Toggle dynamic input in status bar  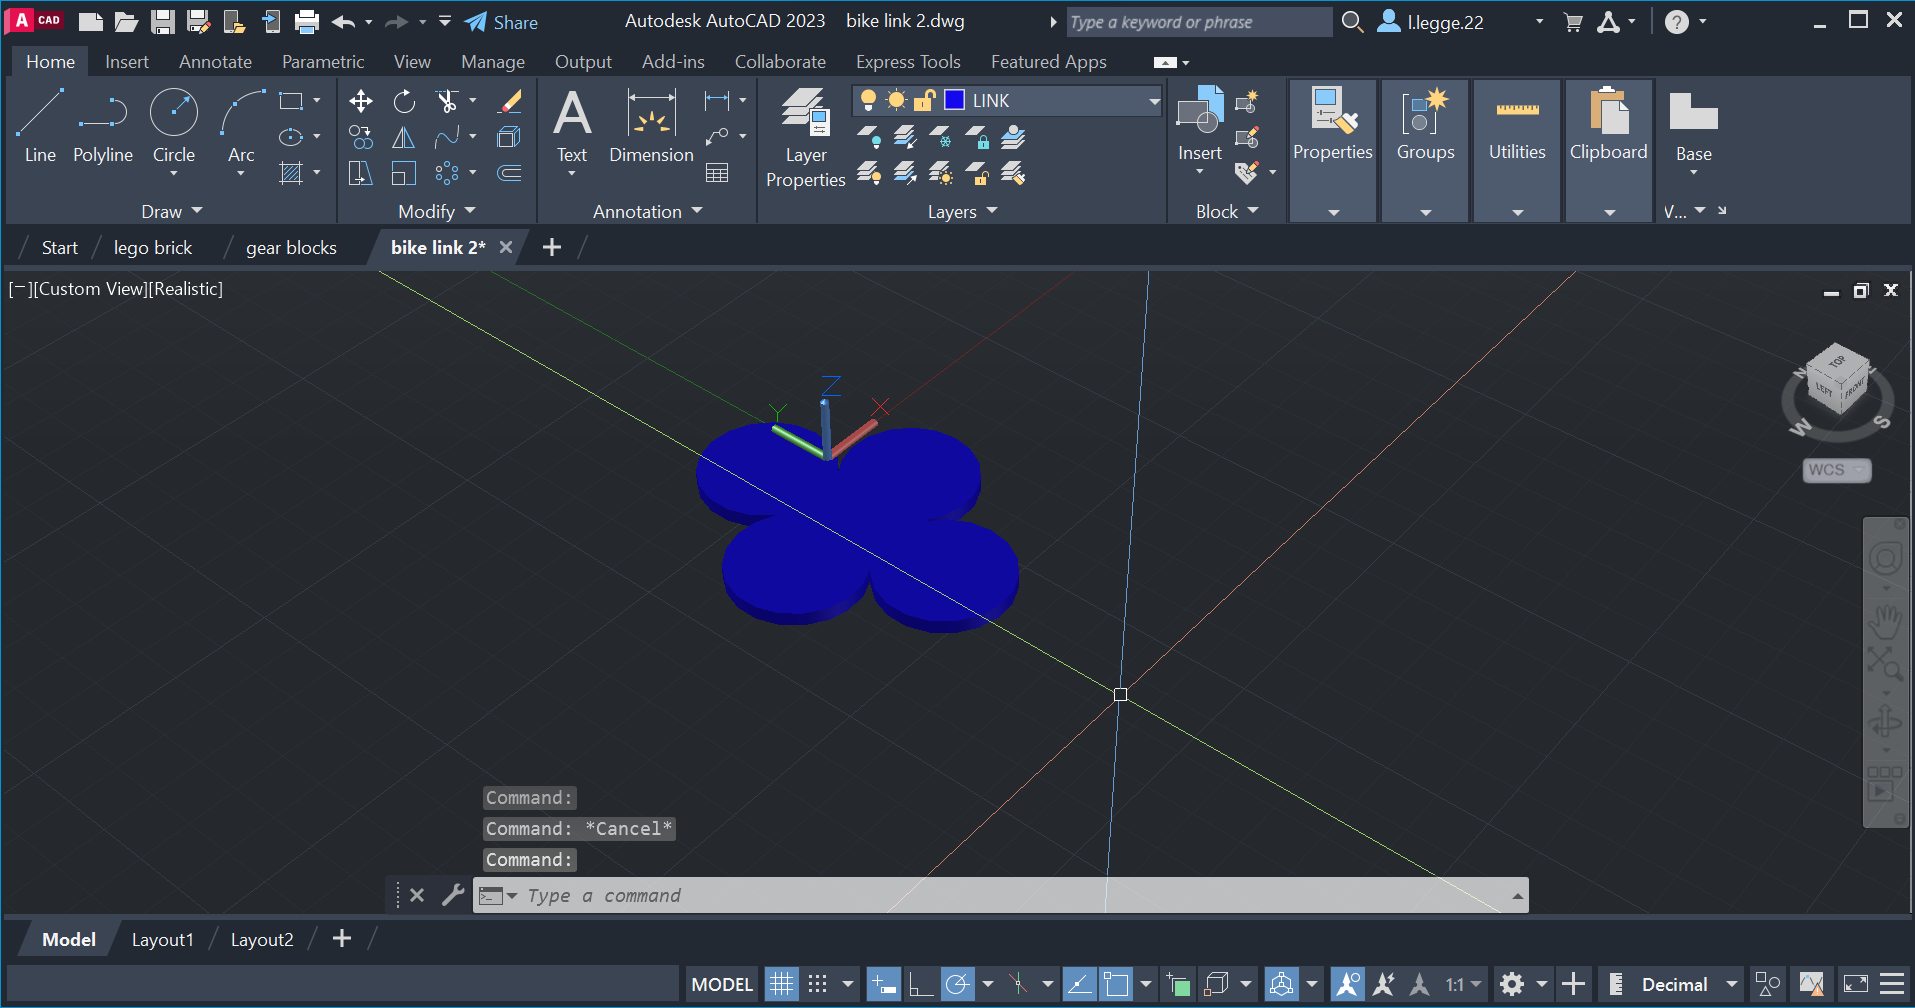(883, 984)
